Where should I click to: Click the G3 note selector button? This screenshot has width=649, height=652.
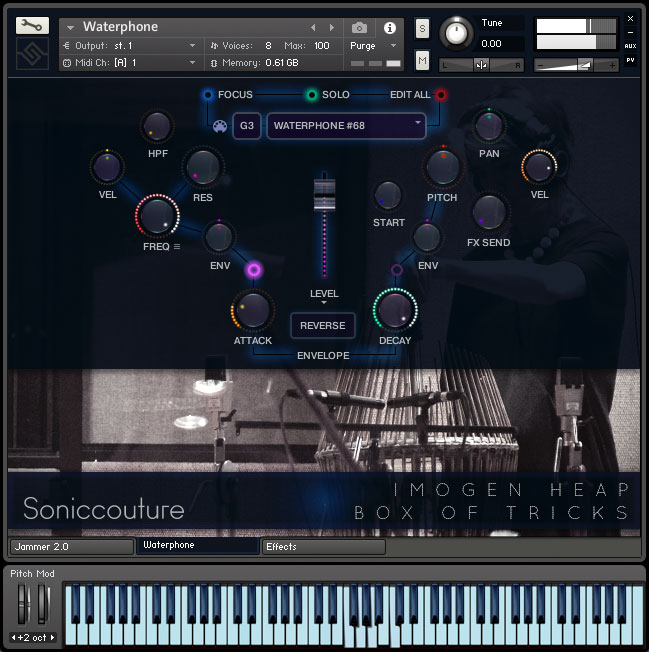247,126
